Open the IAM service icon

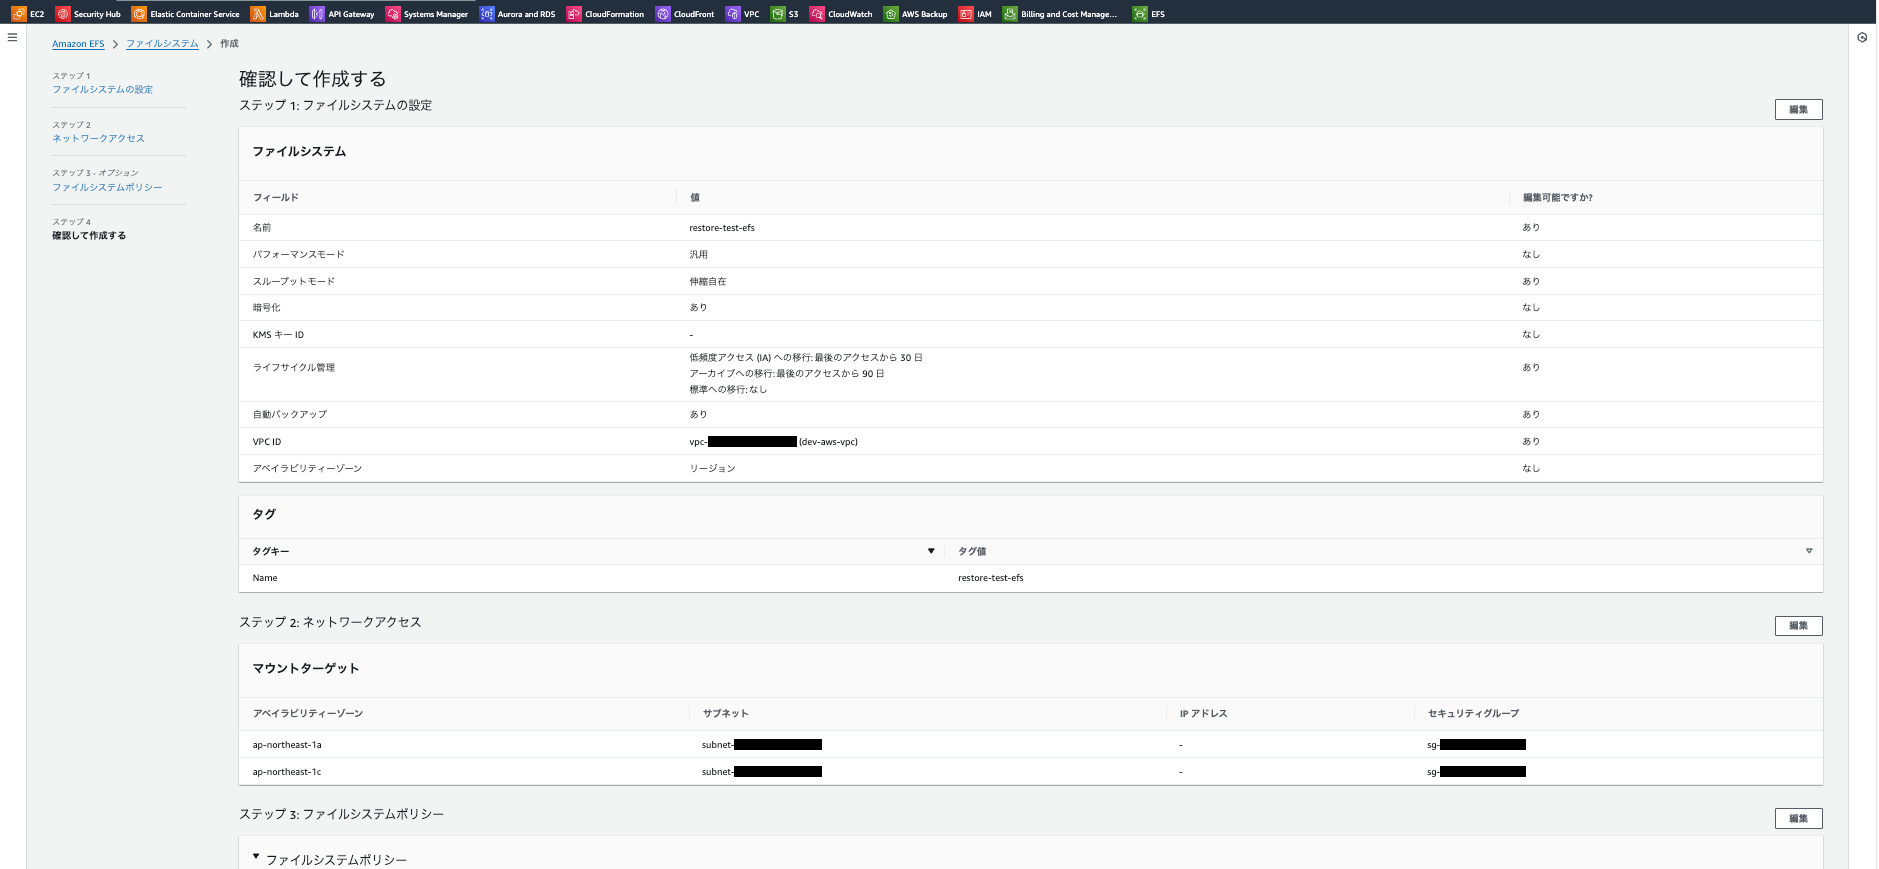pyautogui.click(x=966, y=14)
